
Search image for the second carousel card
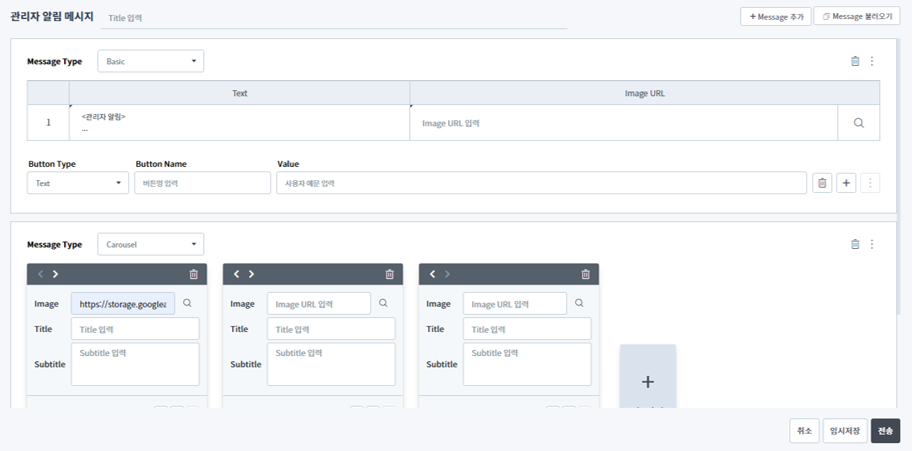383,303
